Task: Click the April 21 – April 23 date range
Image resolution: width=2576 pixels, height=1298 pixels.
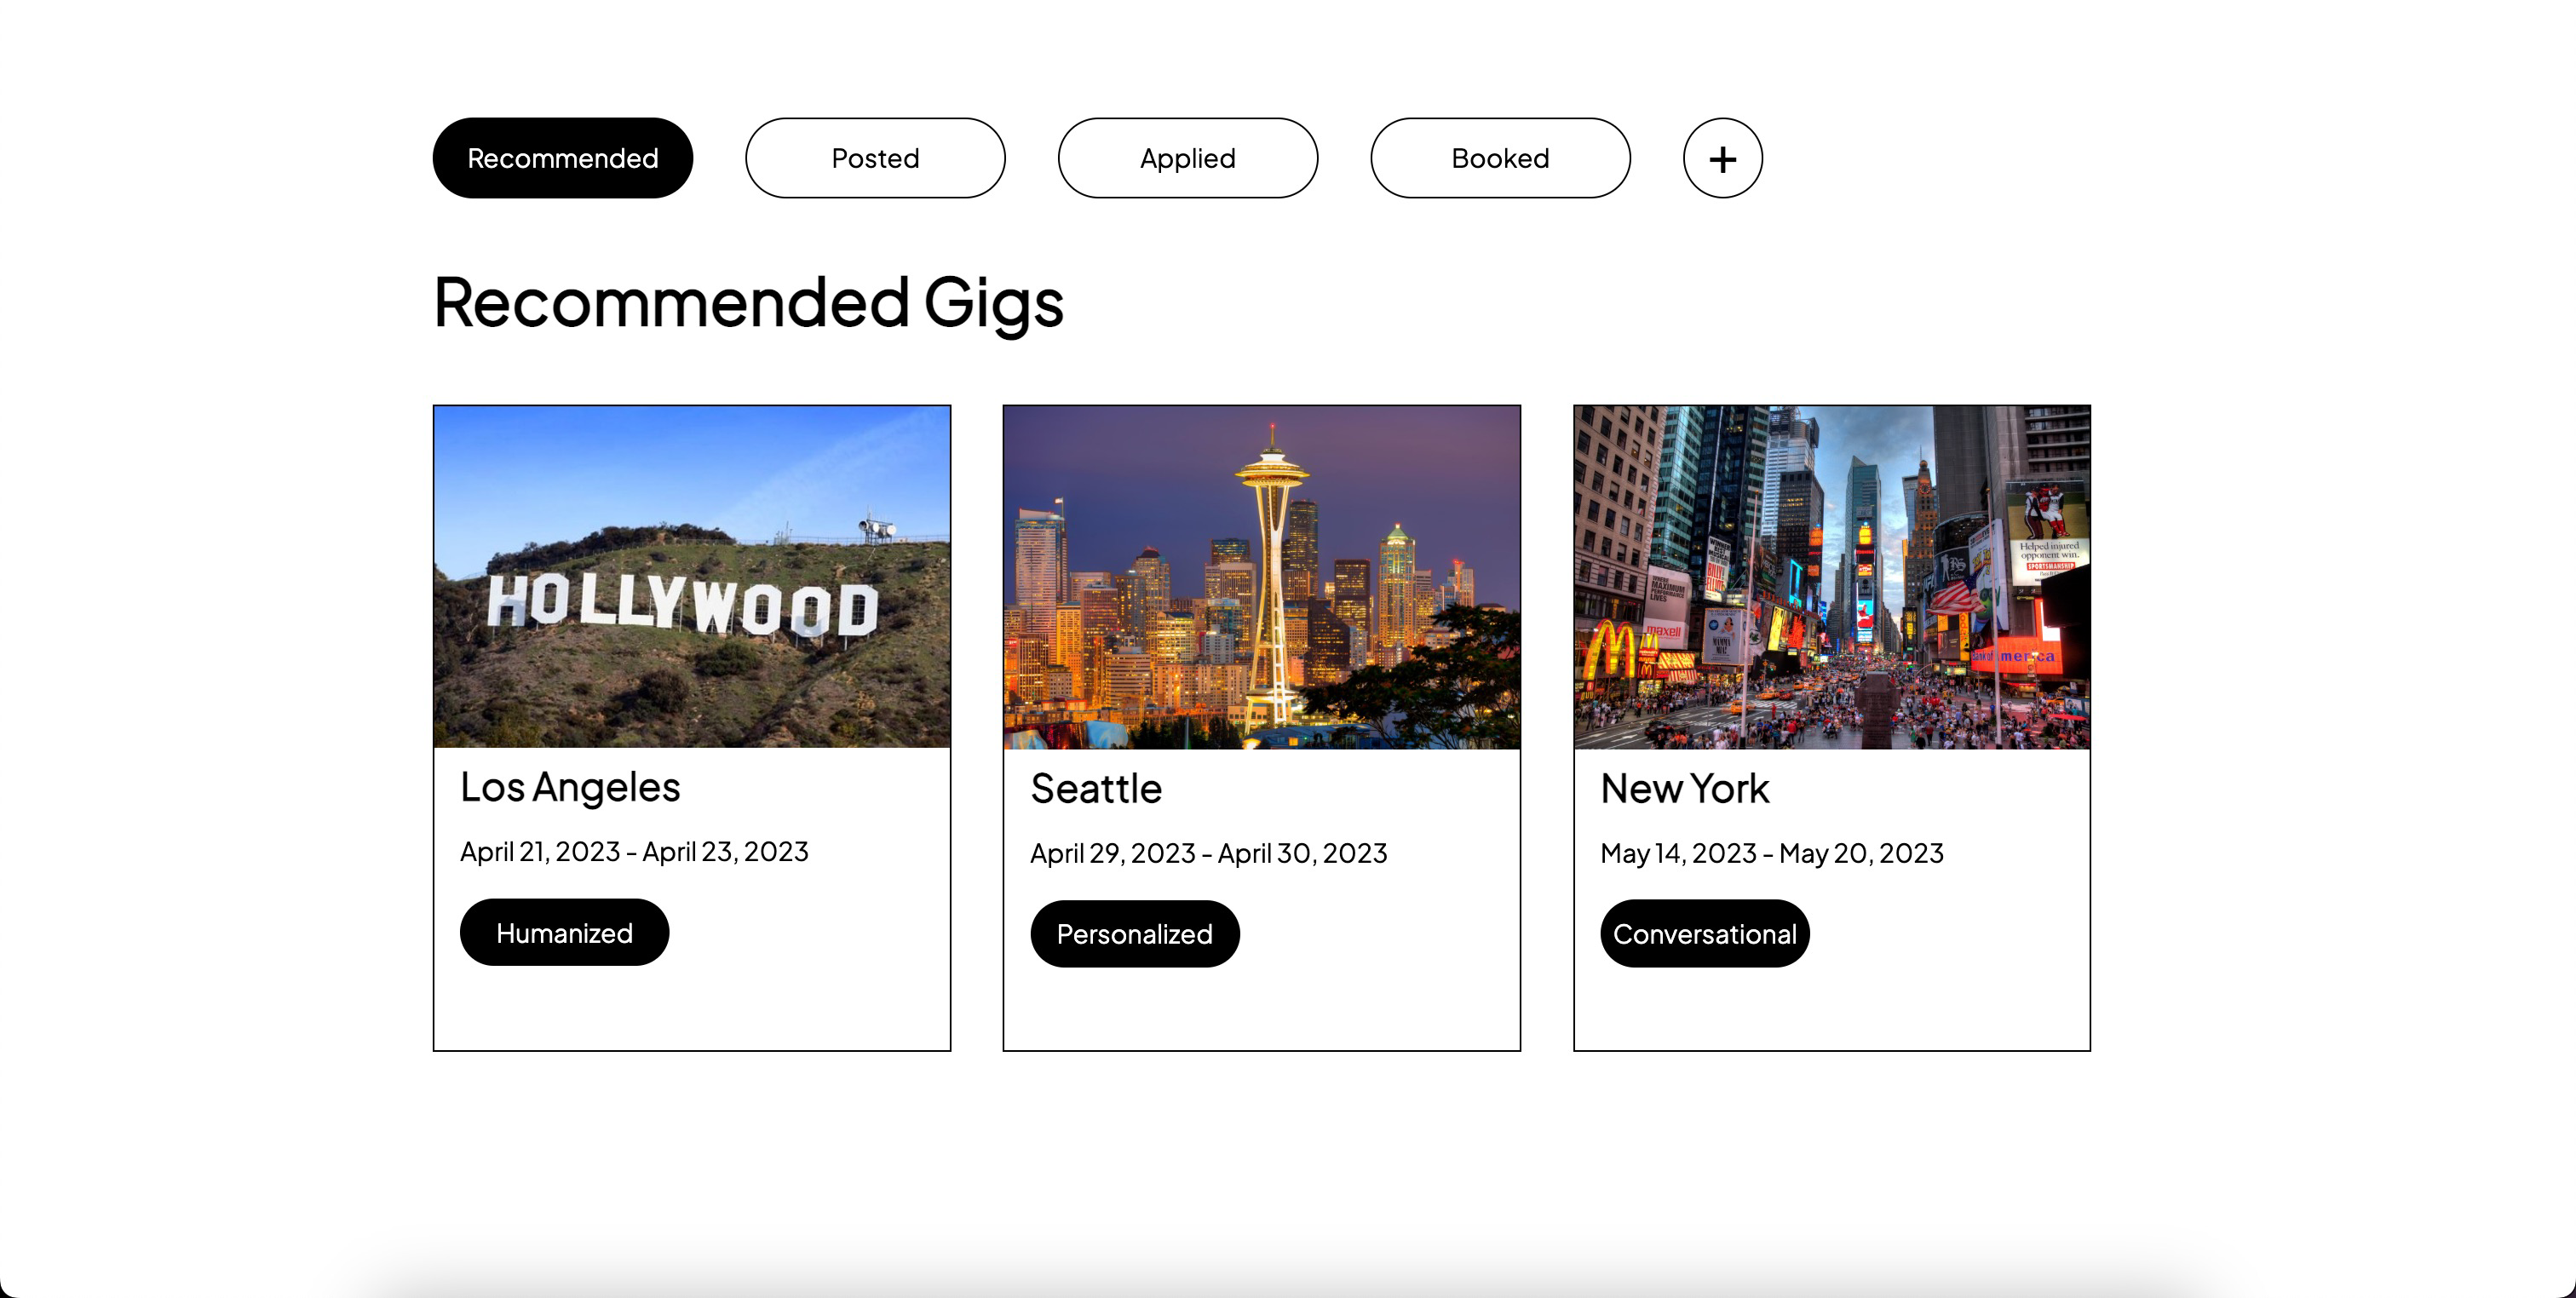Action: point(634,851)
